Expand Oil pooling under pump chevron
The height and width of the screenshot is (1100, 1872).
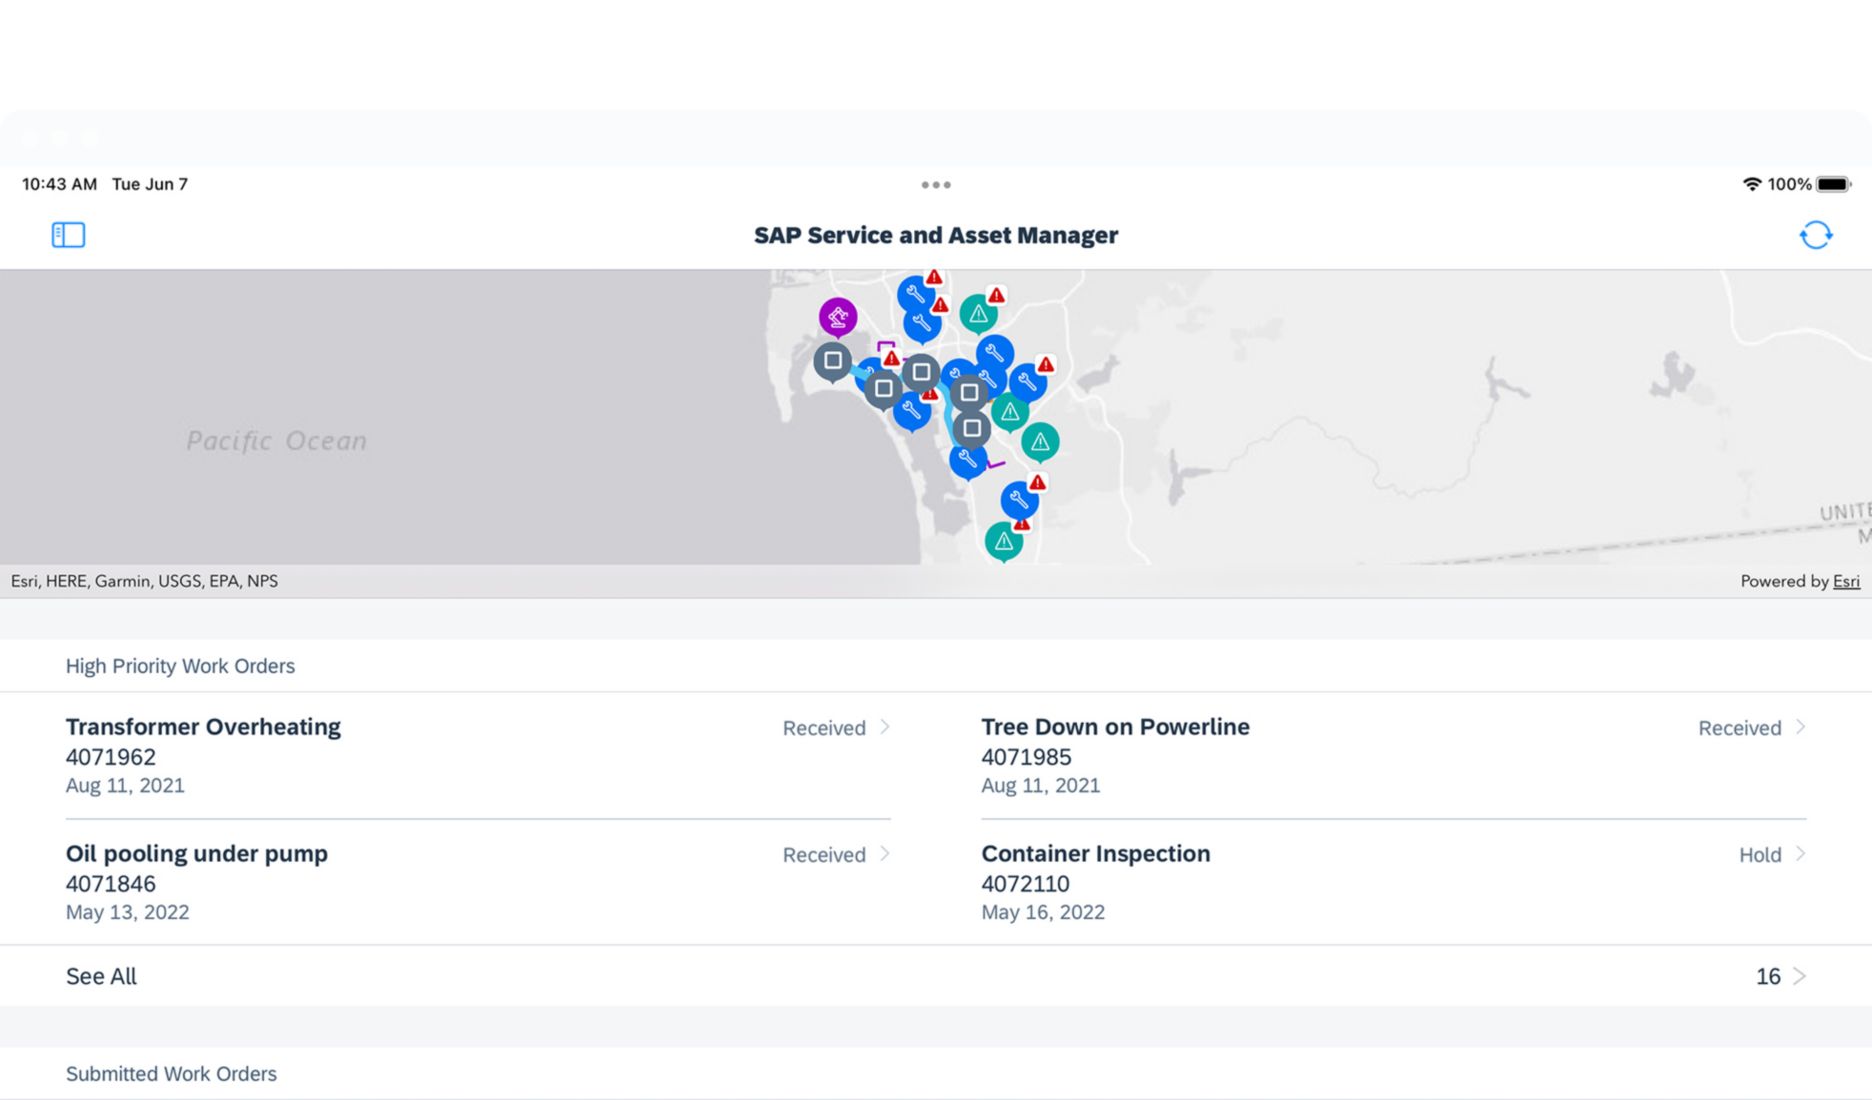(x=885, y=854)
